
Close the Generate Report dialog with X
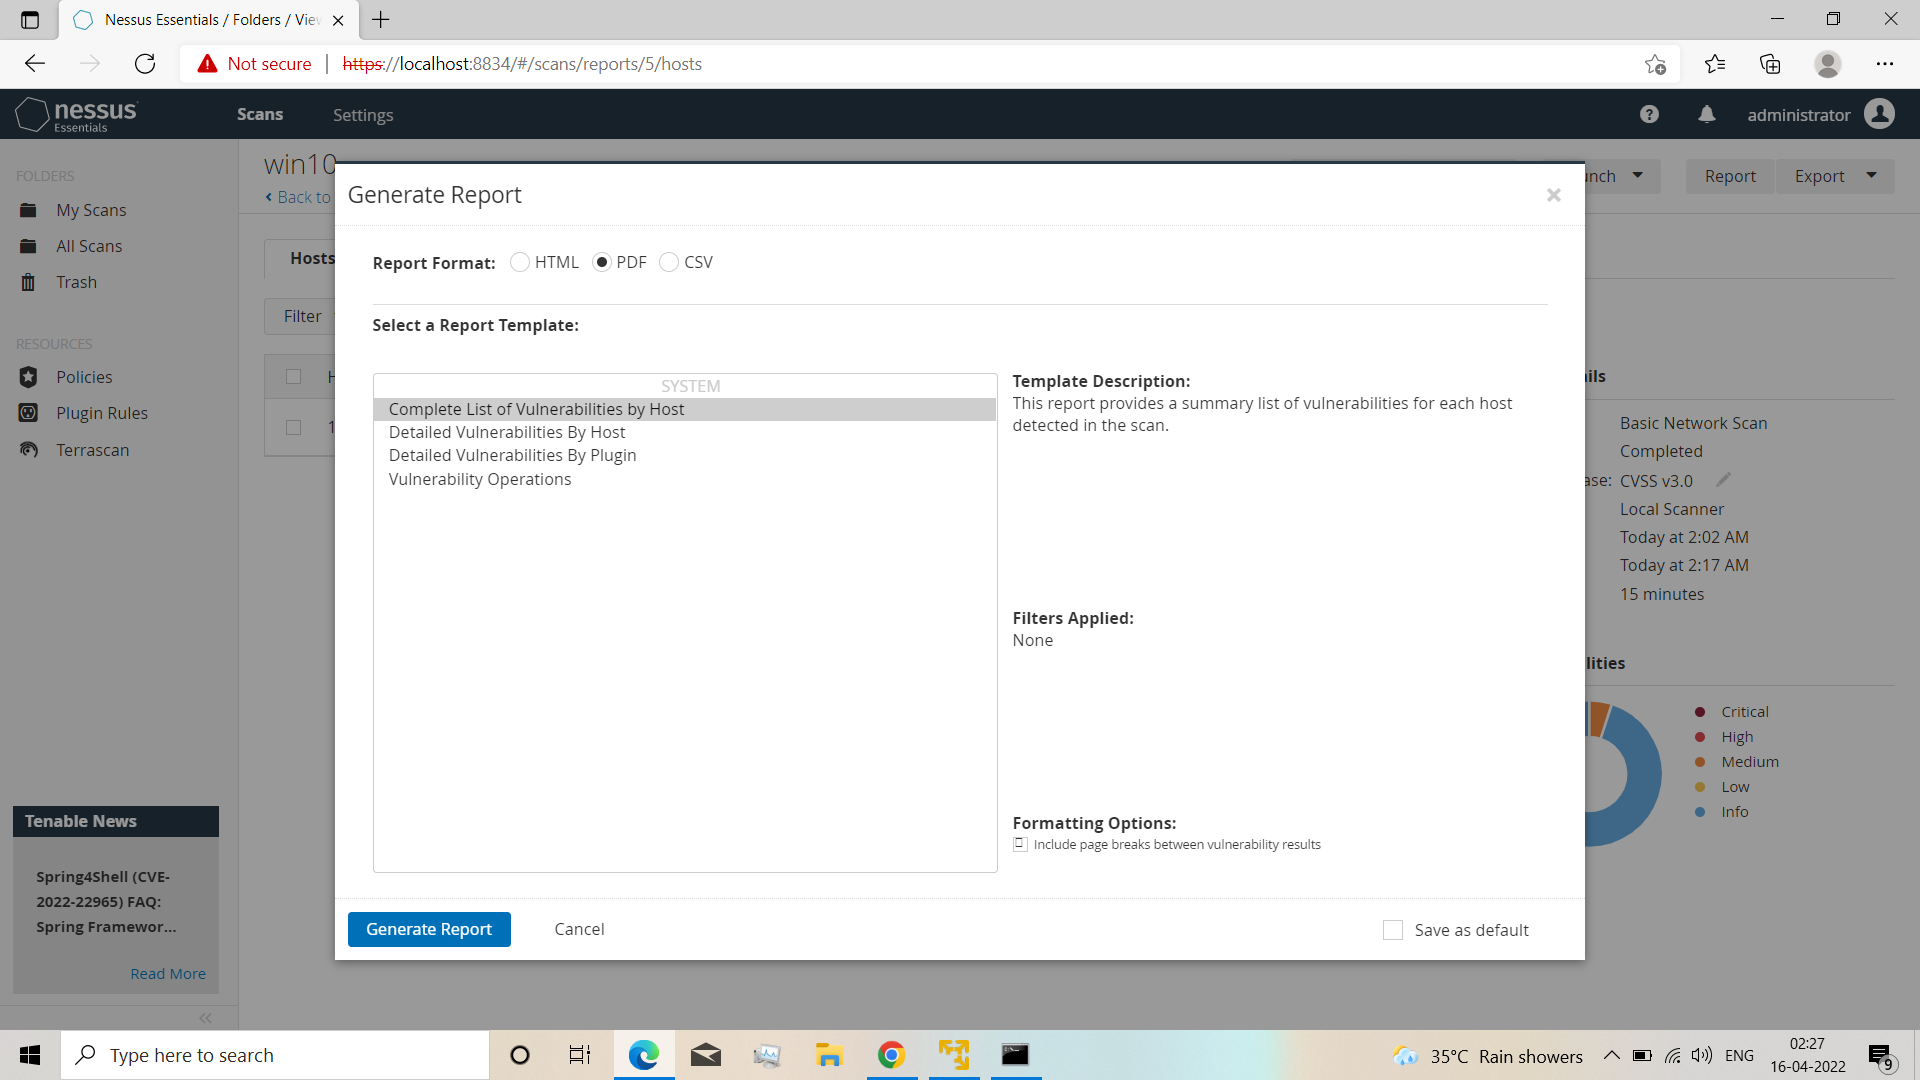(x=1553, y=195)
